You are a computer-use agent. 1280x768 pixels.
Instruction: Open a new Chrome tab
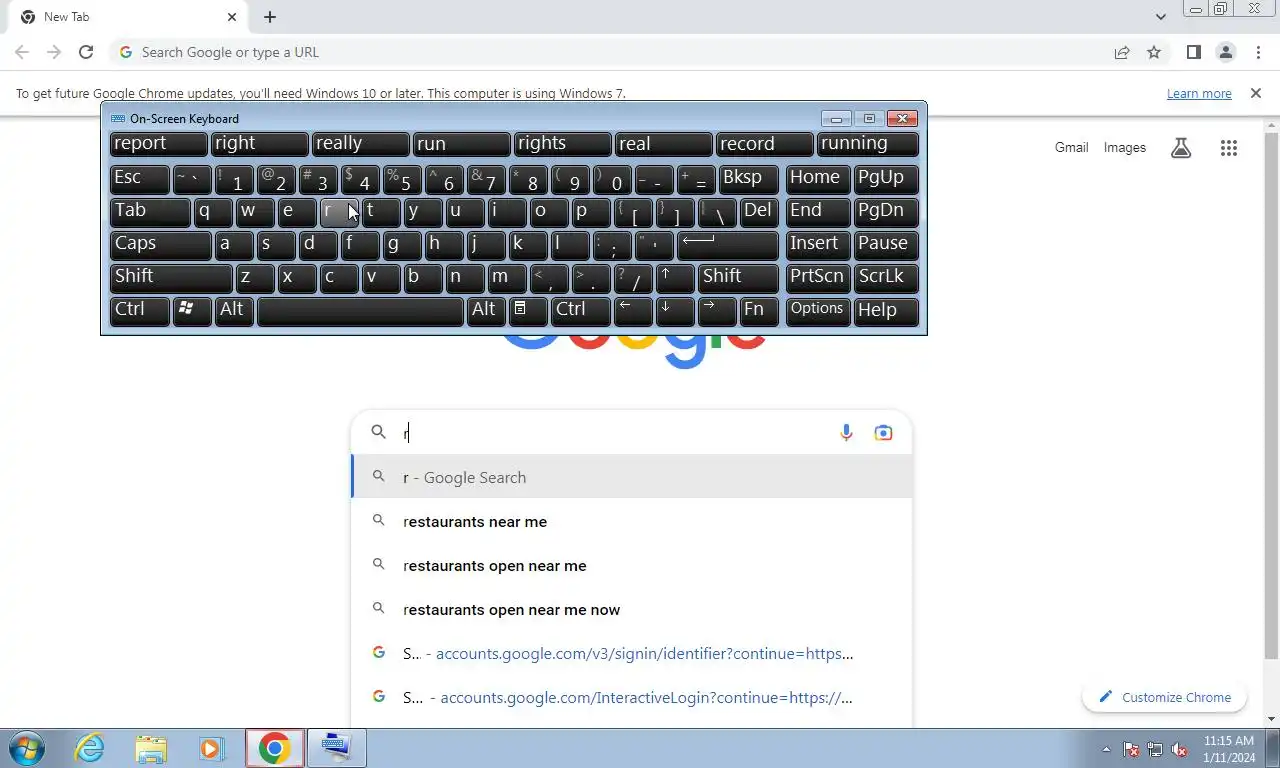click(270, 17)
